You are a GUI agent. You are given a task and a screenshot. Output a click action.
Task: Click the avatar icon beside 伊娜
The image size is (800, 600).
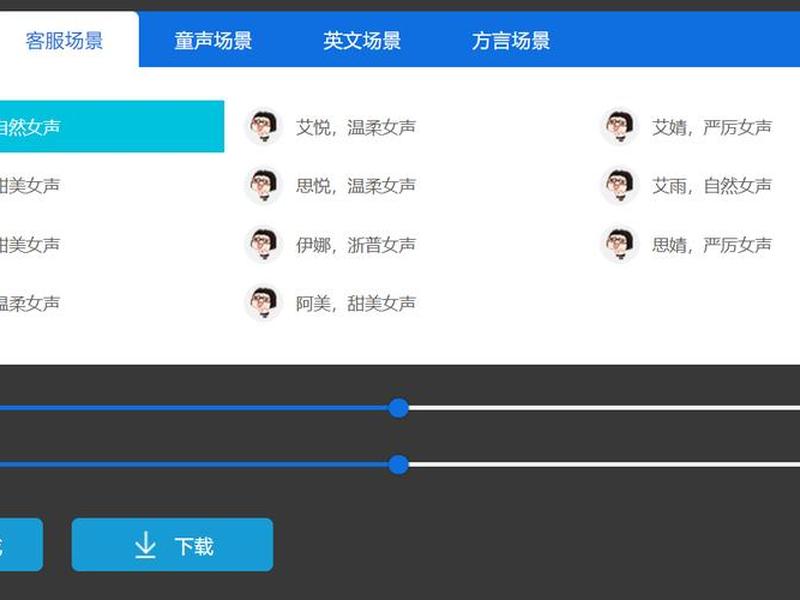[x=264, y=244]
